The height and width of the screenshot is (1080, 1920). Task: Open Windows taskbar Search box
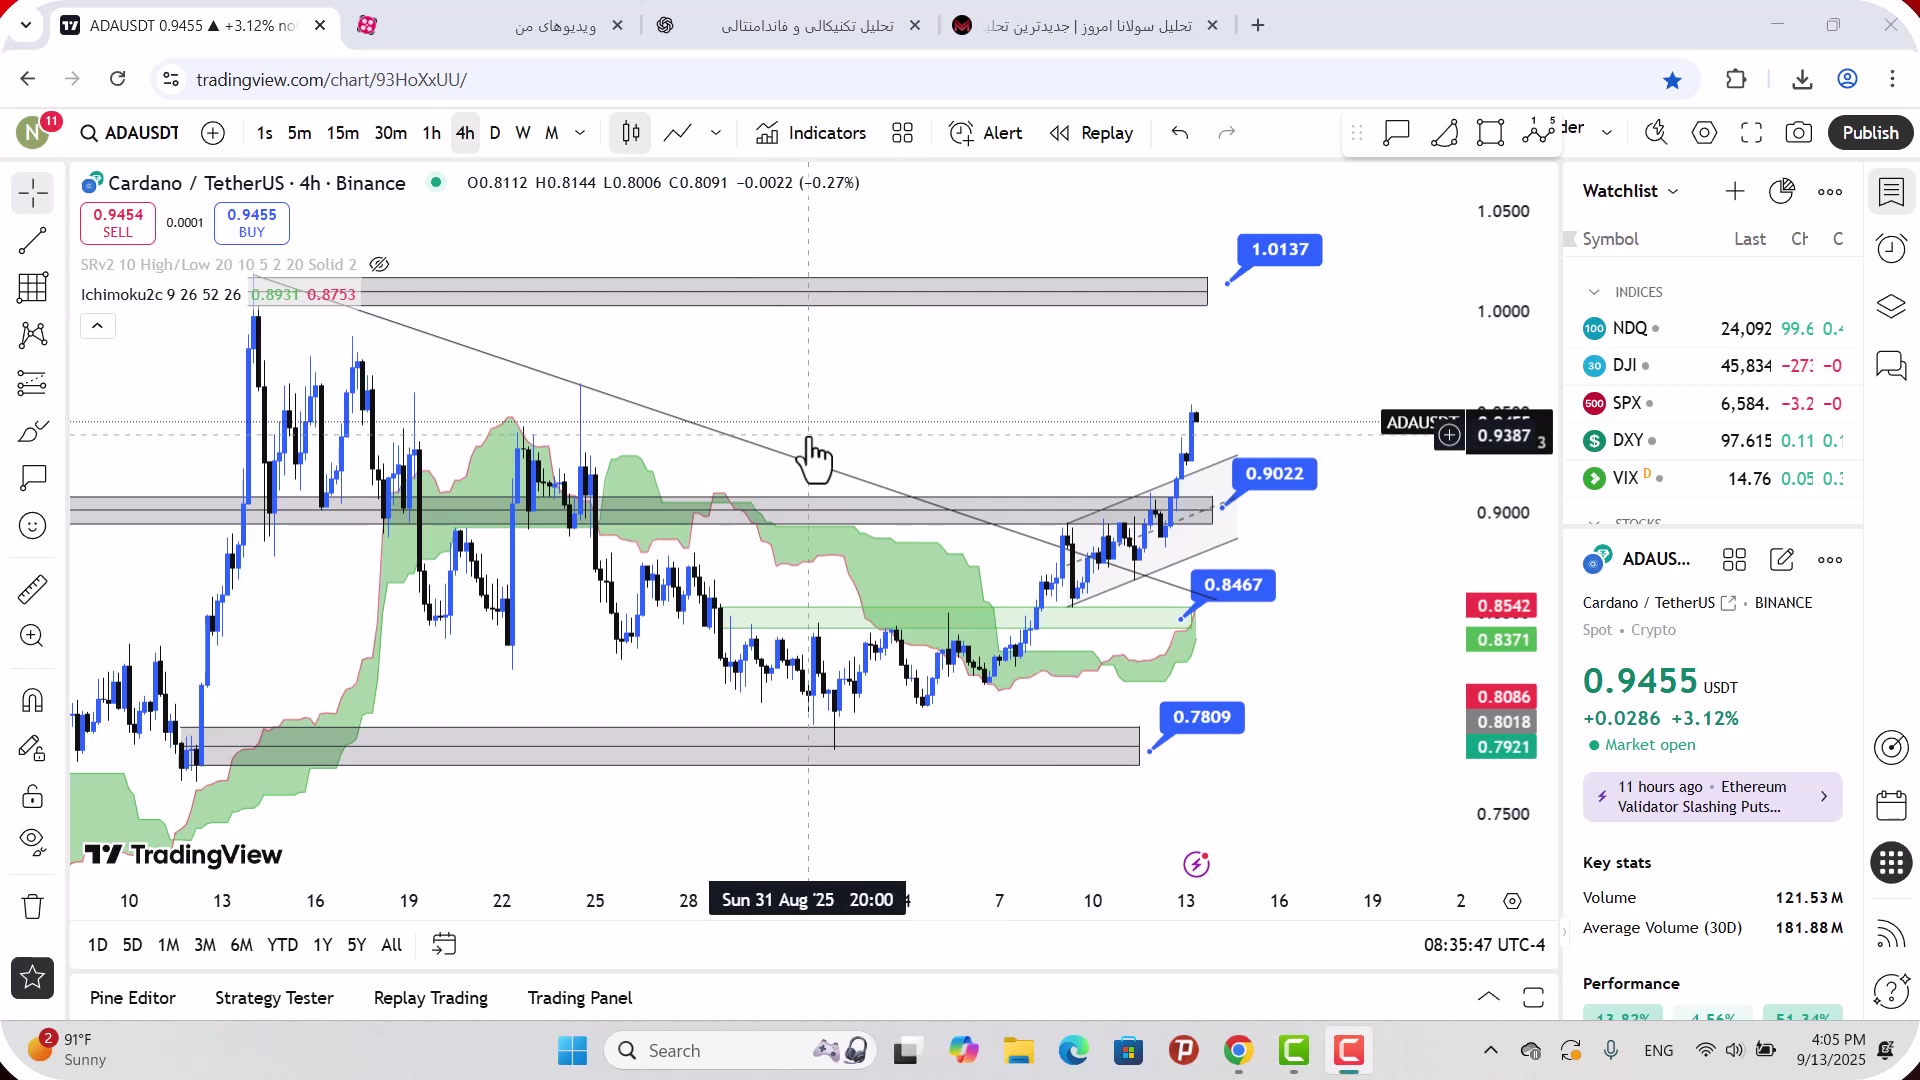tap(741, 1050)
